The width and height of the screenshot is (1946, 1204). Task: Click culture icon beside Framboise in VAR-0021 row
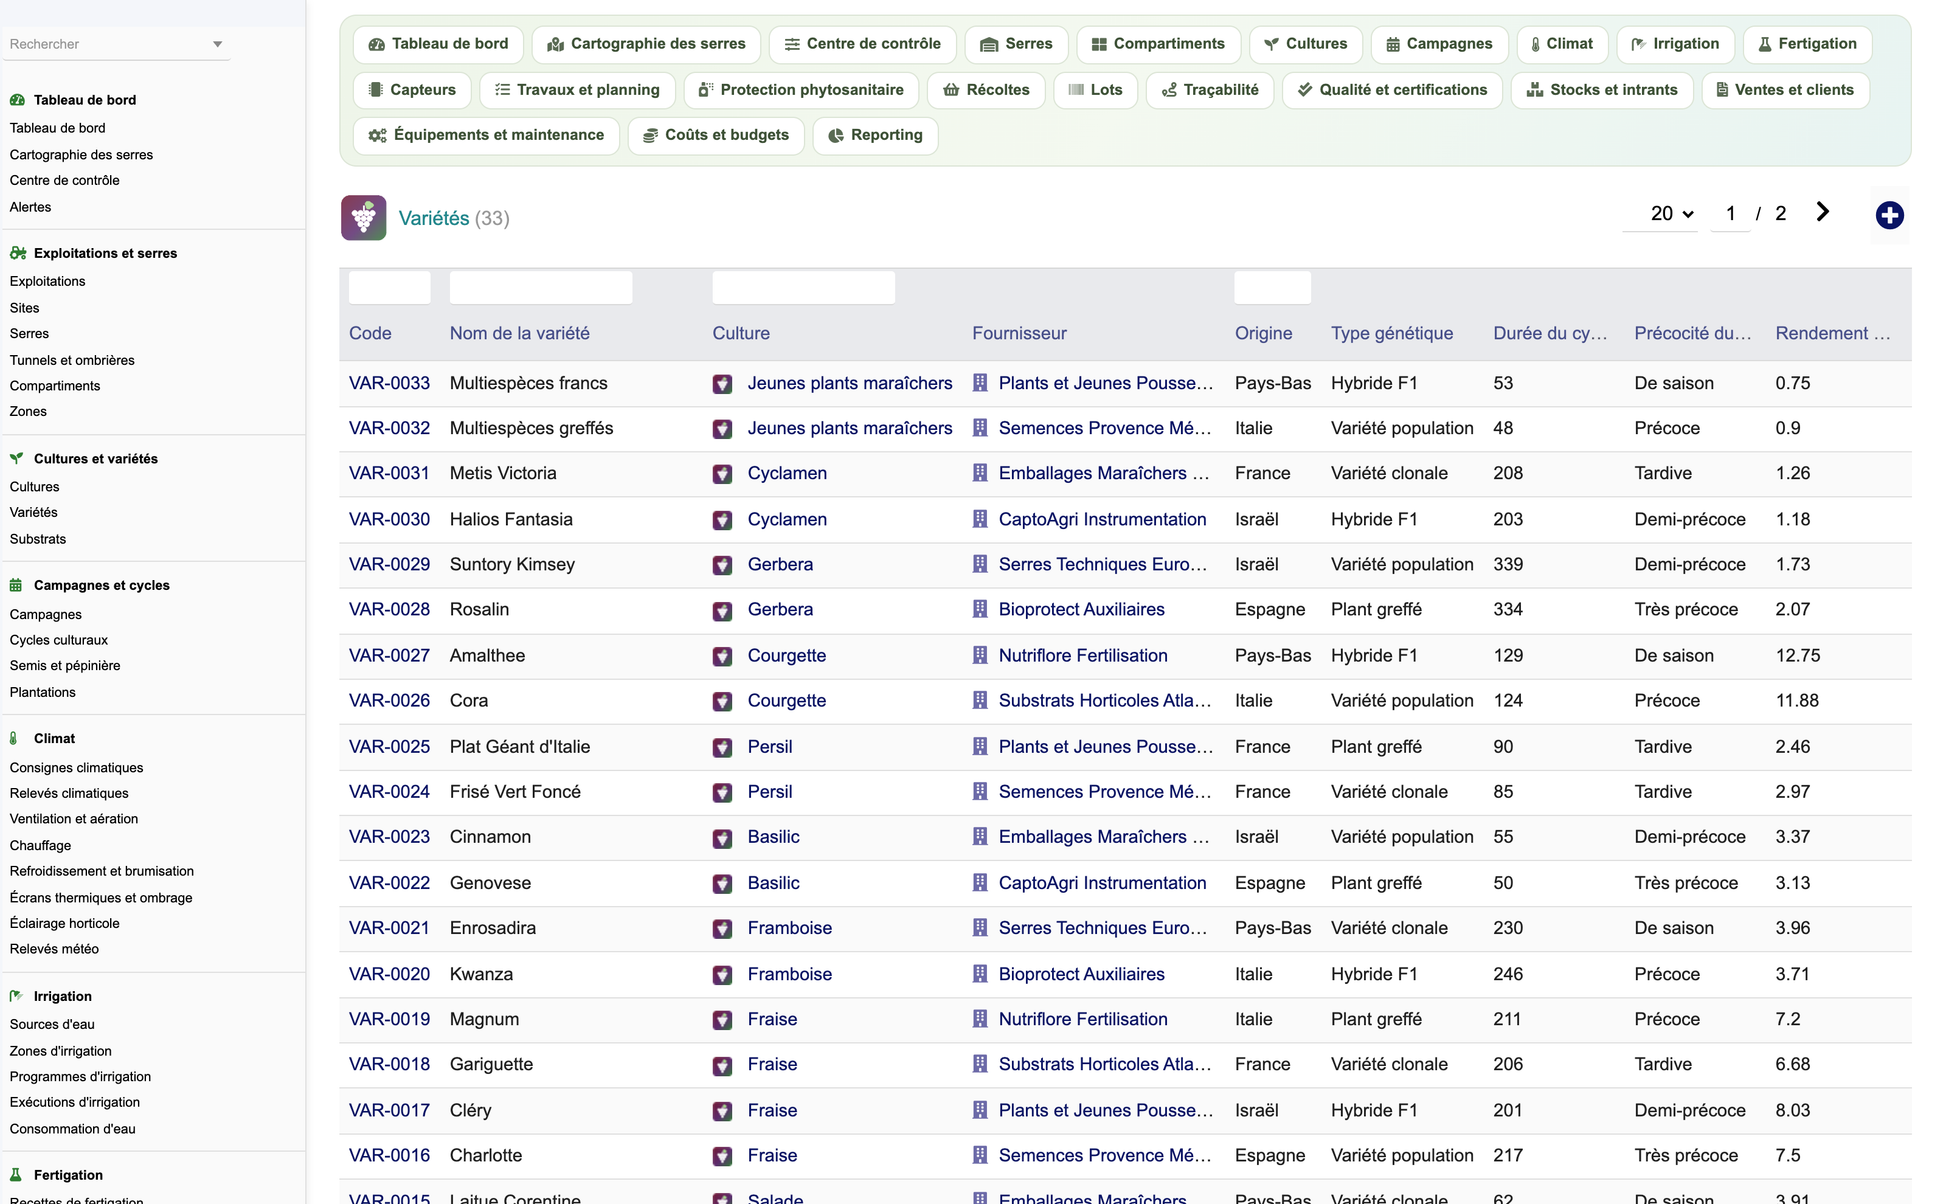coord(722,929)
